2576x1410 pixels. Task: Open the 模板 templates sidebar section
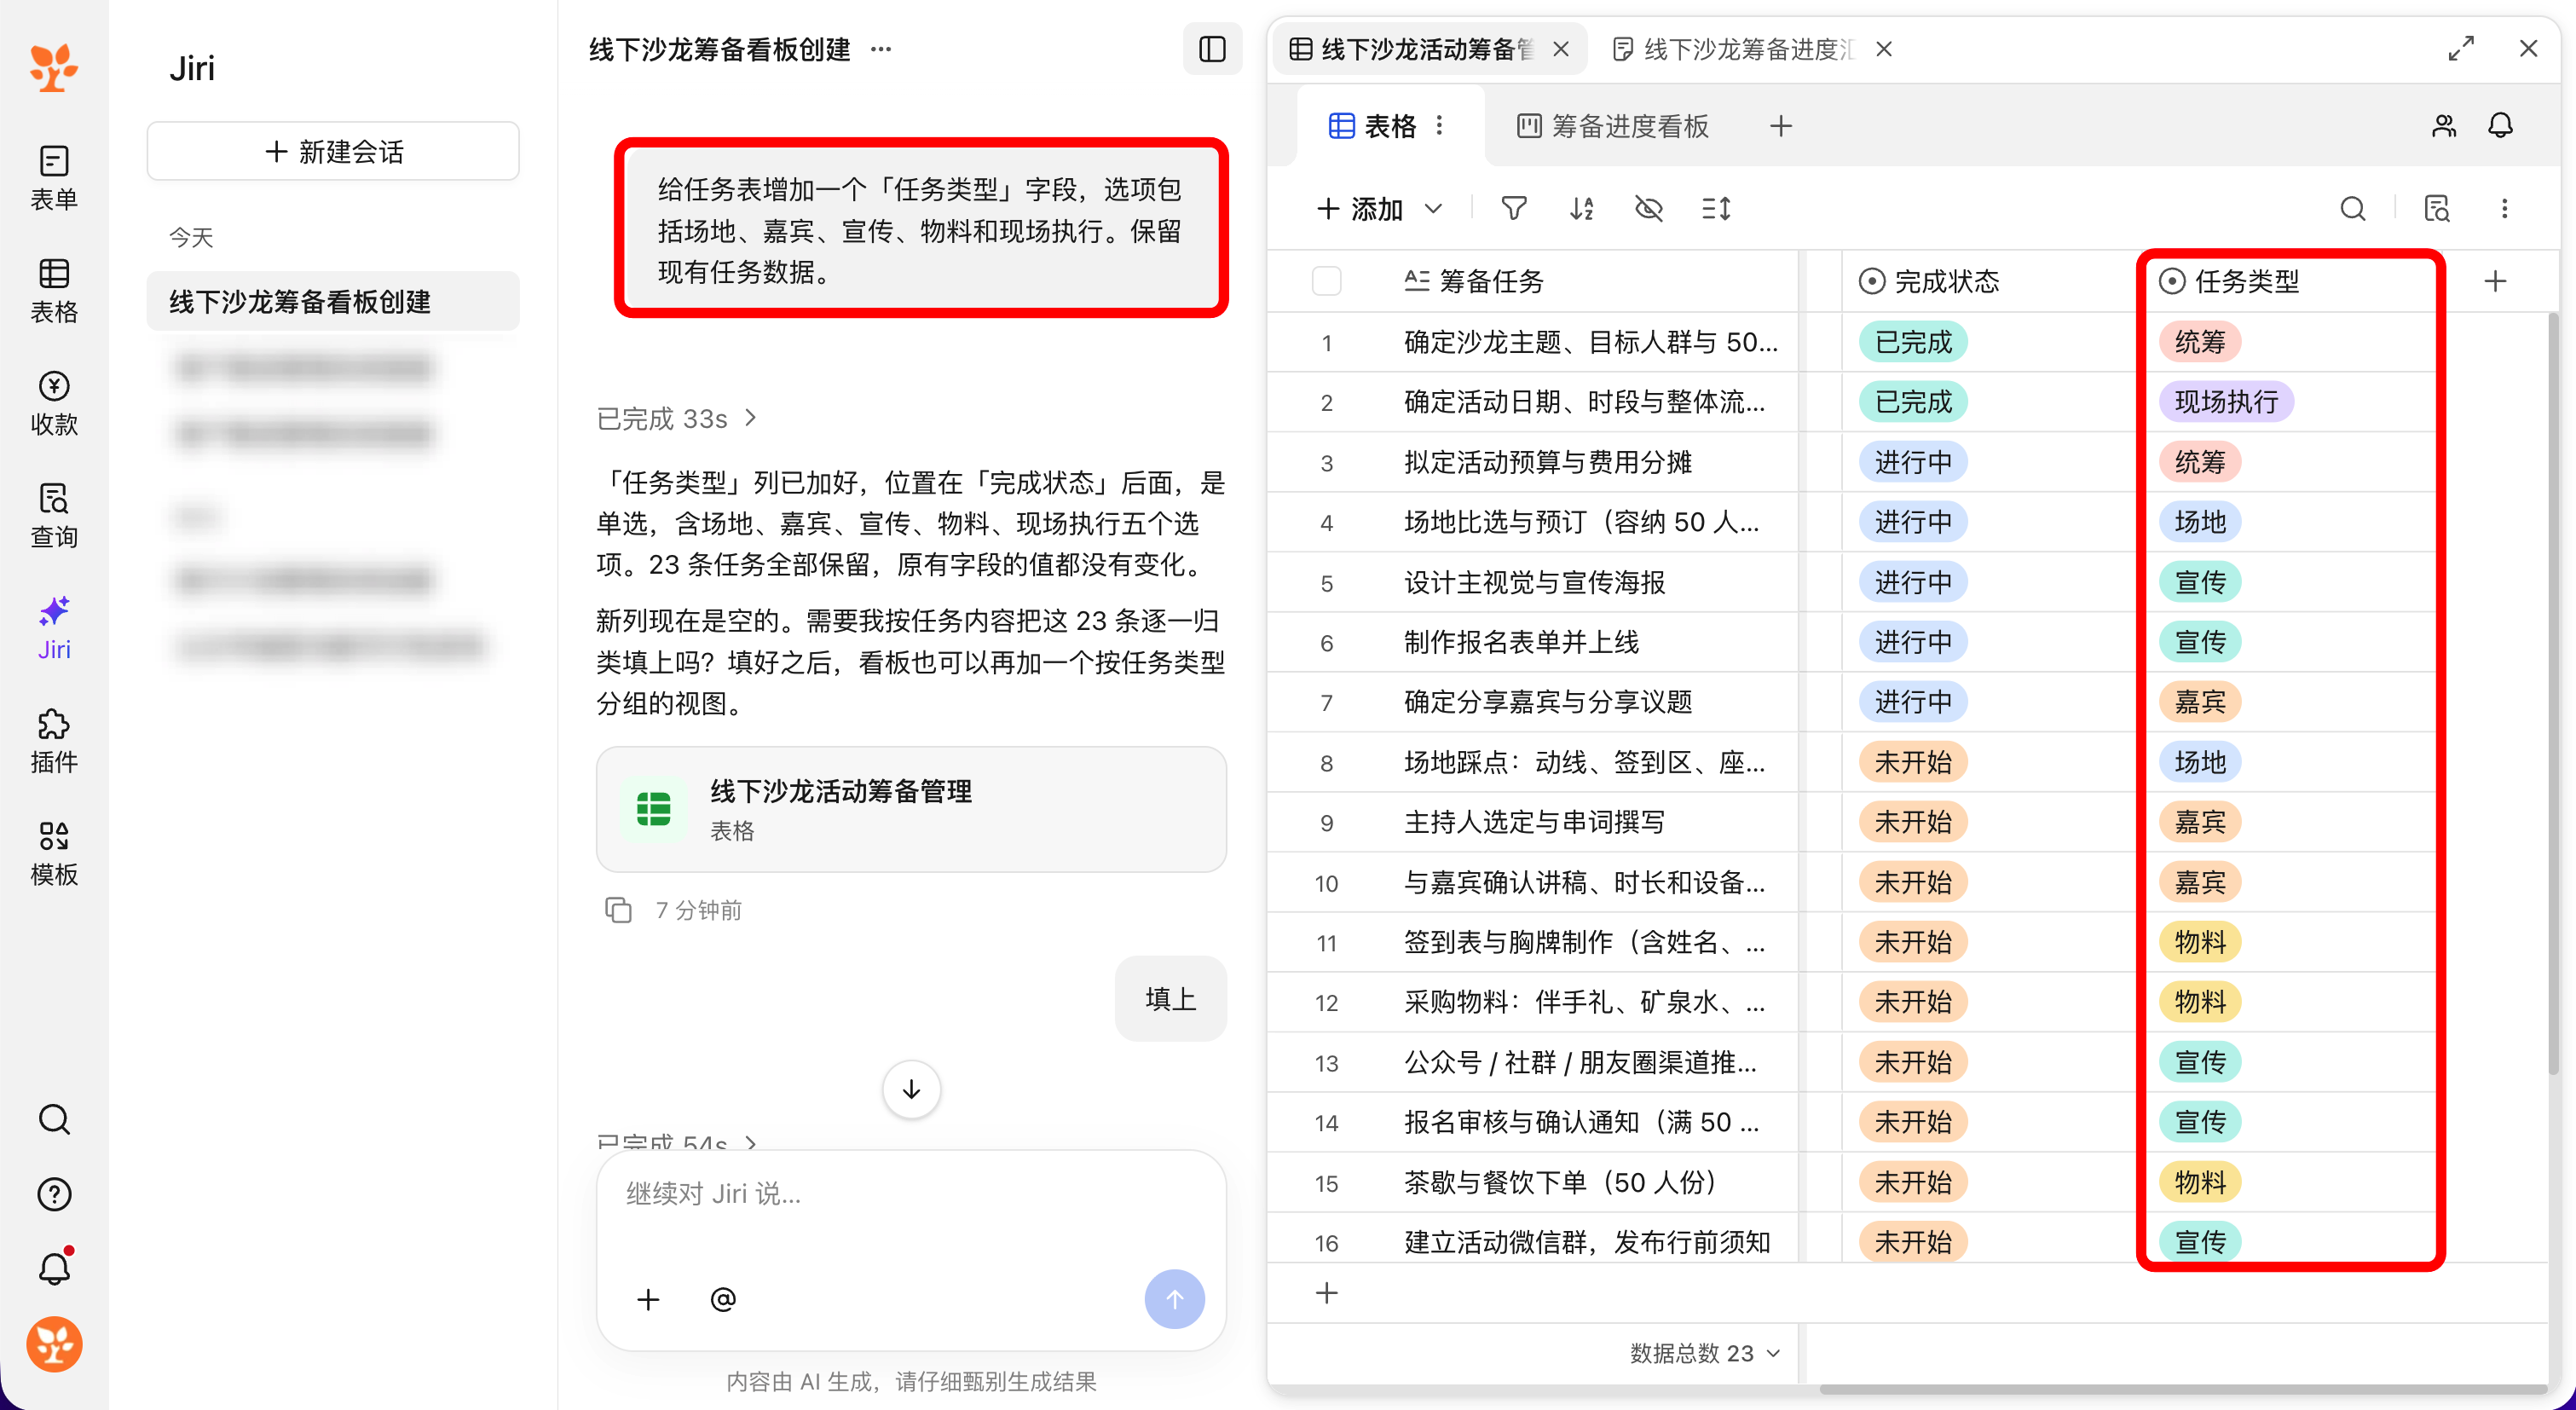pos(54,853)
